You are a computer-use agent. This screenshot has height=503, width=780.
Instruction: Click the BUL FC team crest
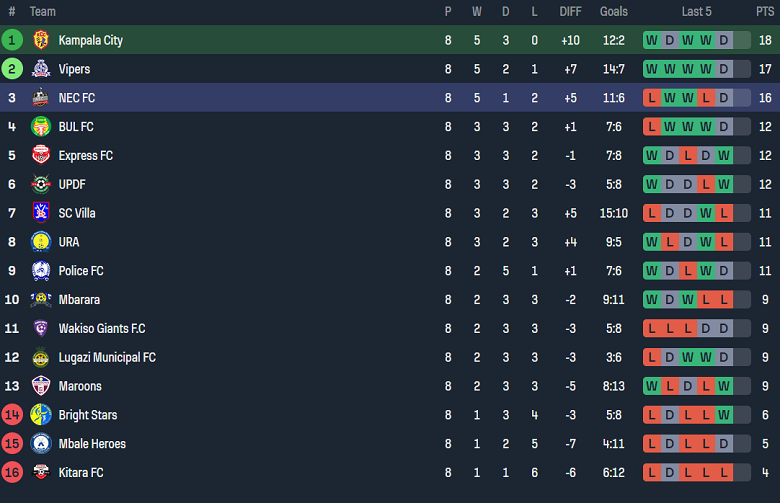pos(41,127)
